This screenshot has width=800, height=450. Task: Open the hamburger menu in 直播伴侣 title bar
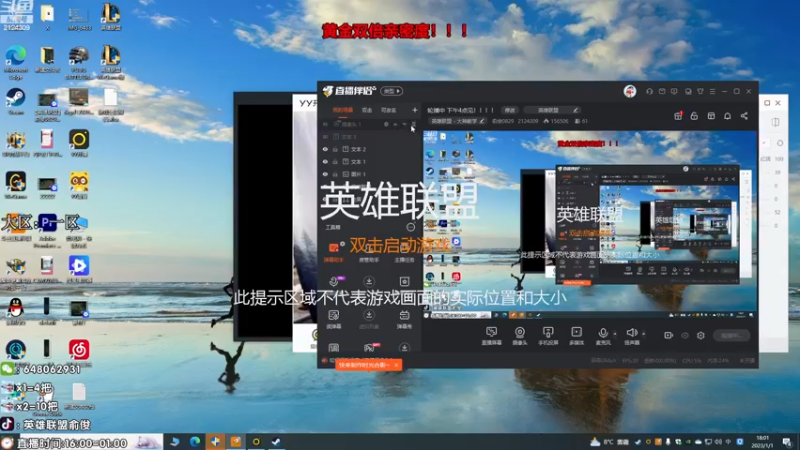click(x=712, y=91)
